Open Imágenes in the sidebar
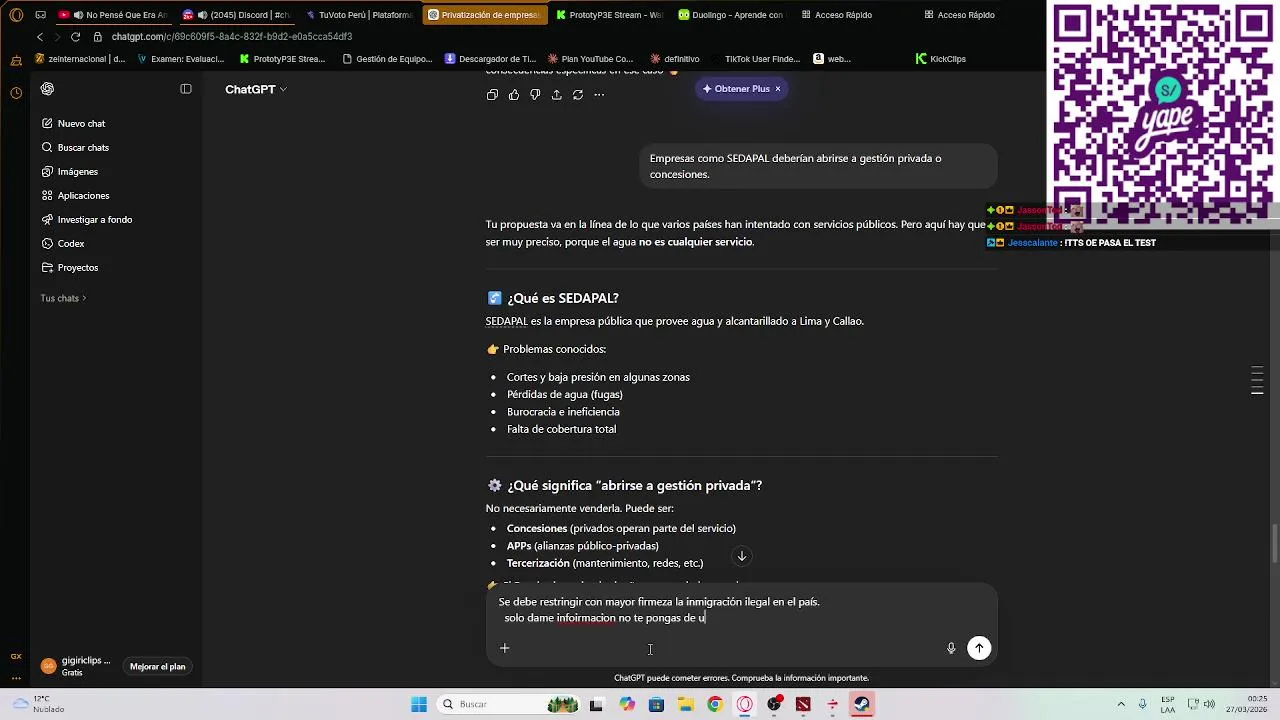This screenshot has width=1280, height=720. point(70,172)
